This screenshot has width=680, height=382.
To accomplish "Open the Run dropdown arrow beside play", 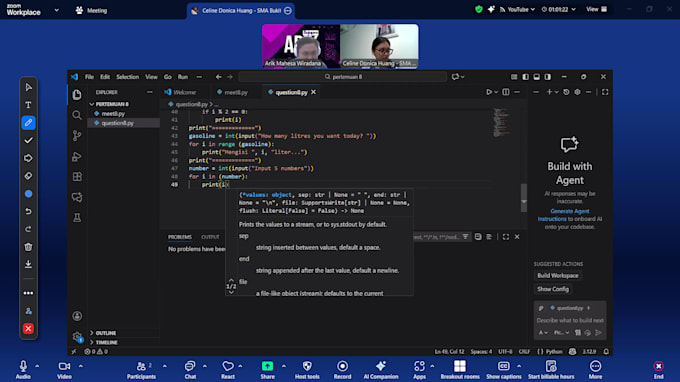I will tap(496, 92).
